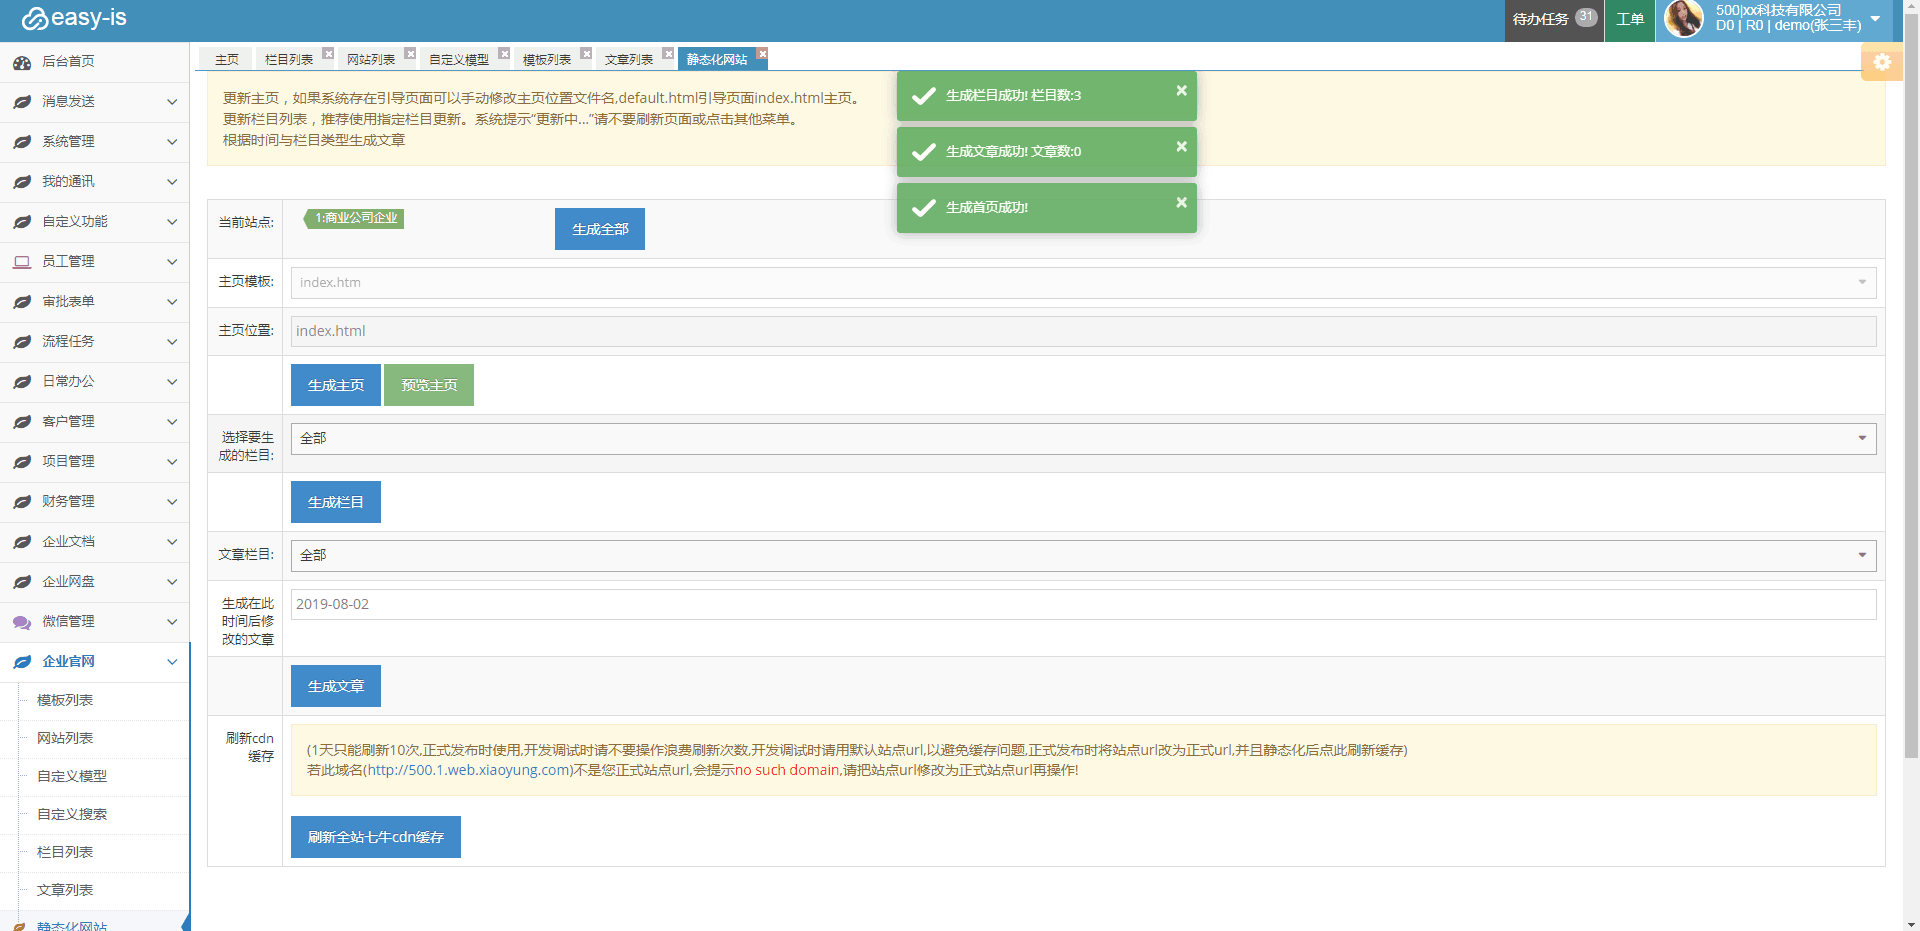Click the 1:商业公司企业 site tag

(x=354, y=218)
